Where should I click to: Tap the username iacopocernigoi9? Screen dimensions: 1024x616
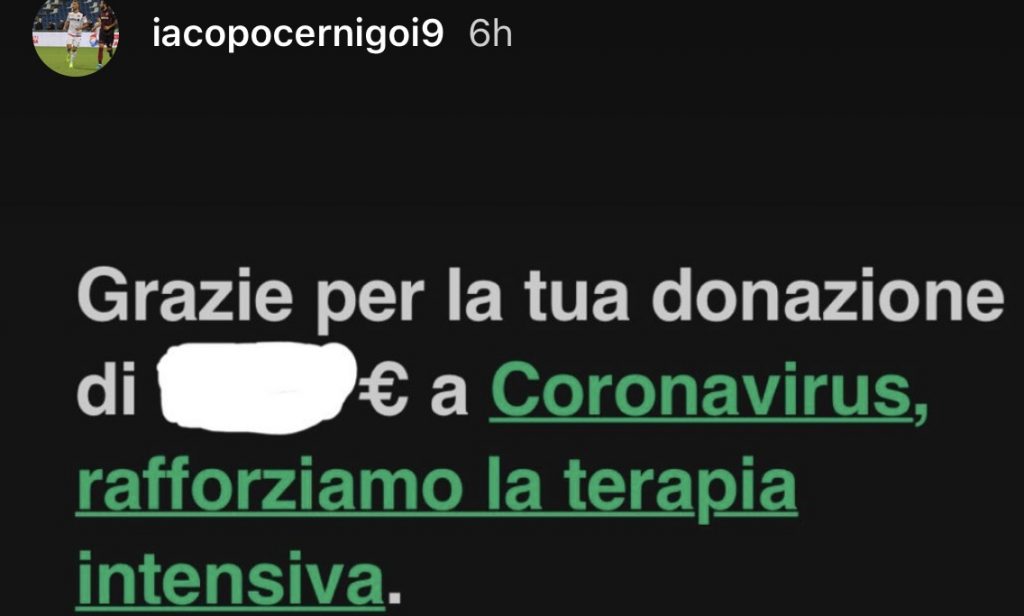click(298, 33)
